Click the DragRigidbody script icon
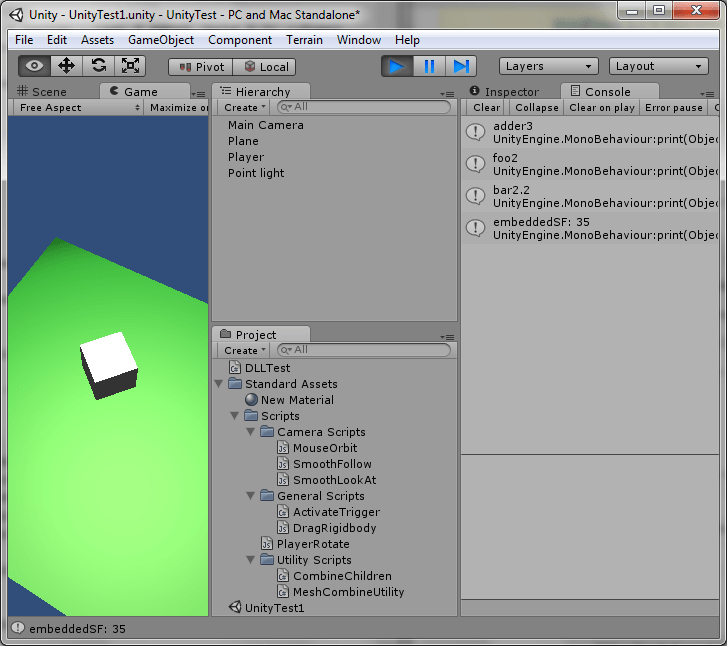Viewport: 727px width, 646px height. pyautogui.click(x=283, y=528)
